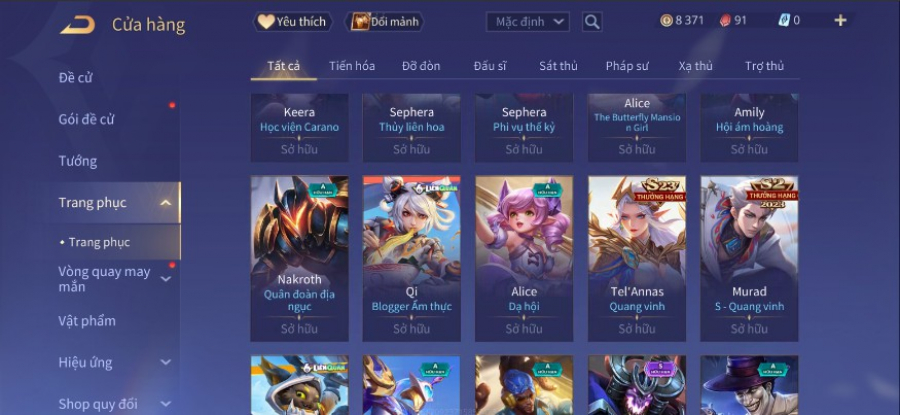Open Yêu thích favorites heart button
This screenshot has height=415, width=900.
[x=293, y=22]
